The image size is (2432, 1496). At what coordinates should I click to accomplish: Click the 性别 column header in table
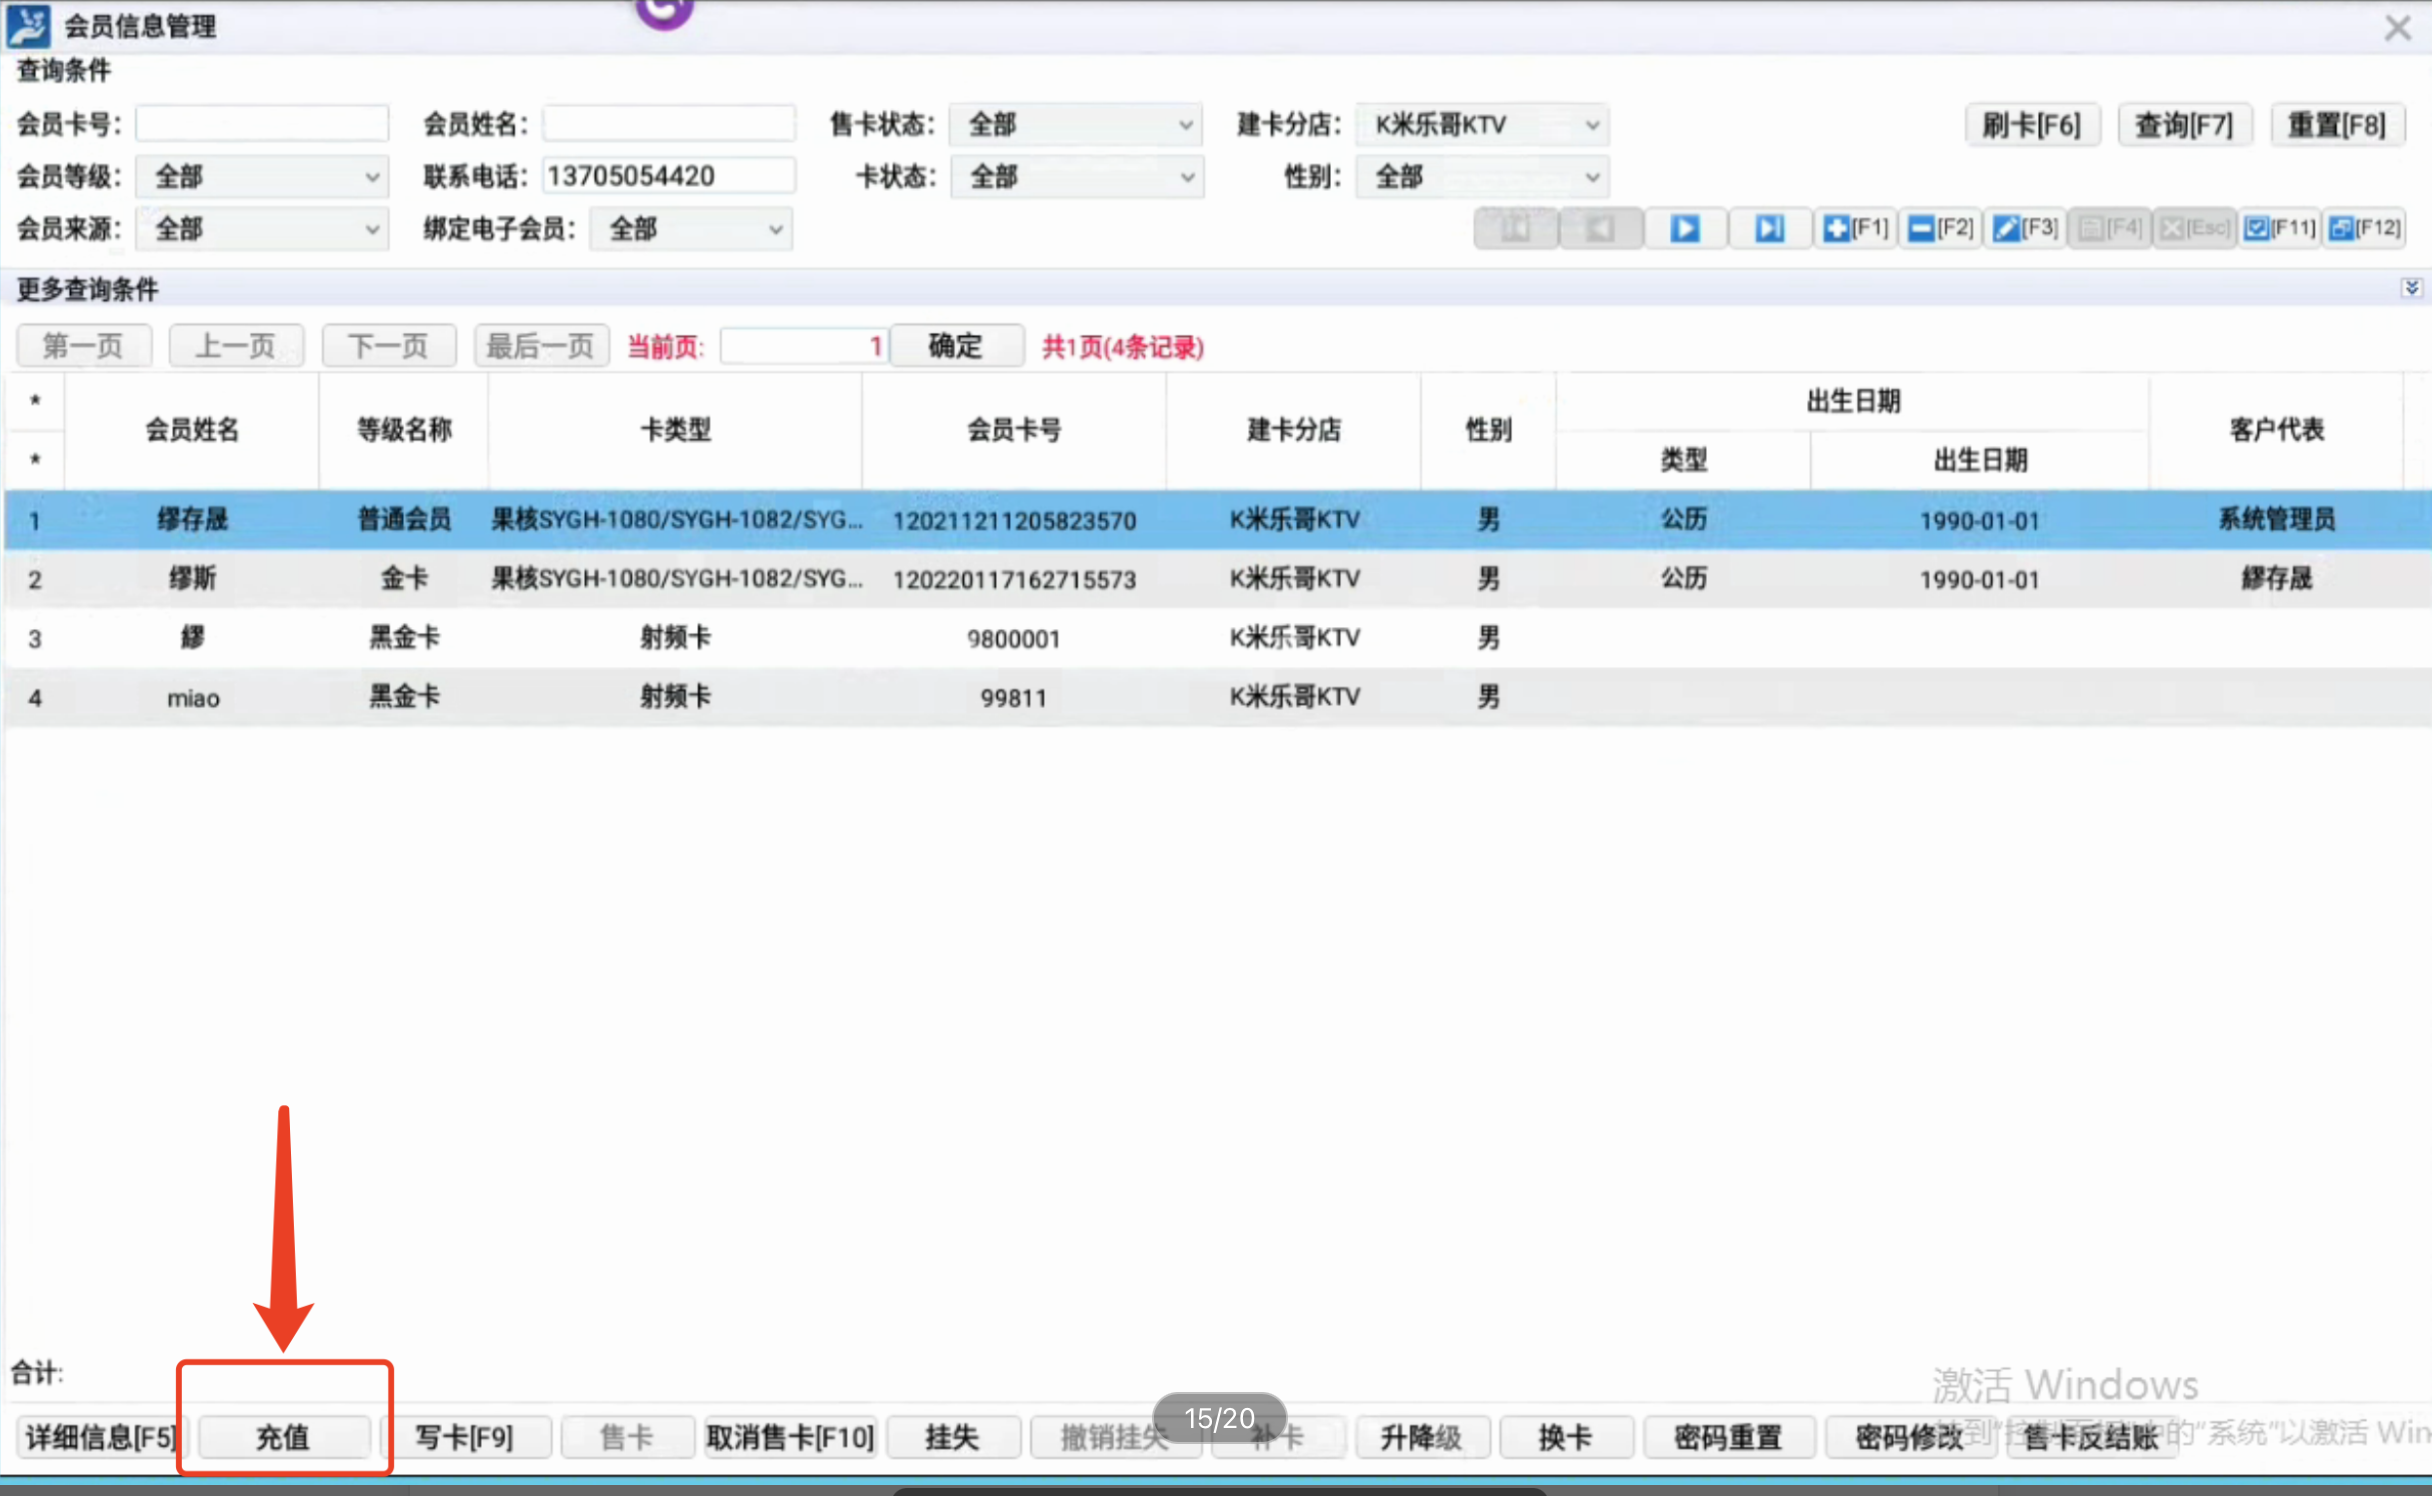click(x=1489, y=430)
